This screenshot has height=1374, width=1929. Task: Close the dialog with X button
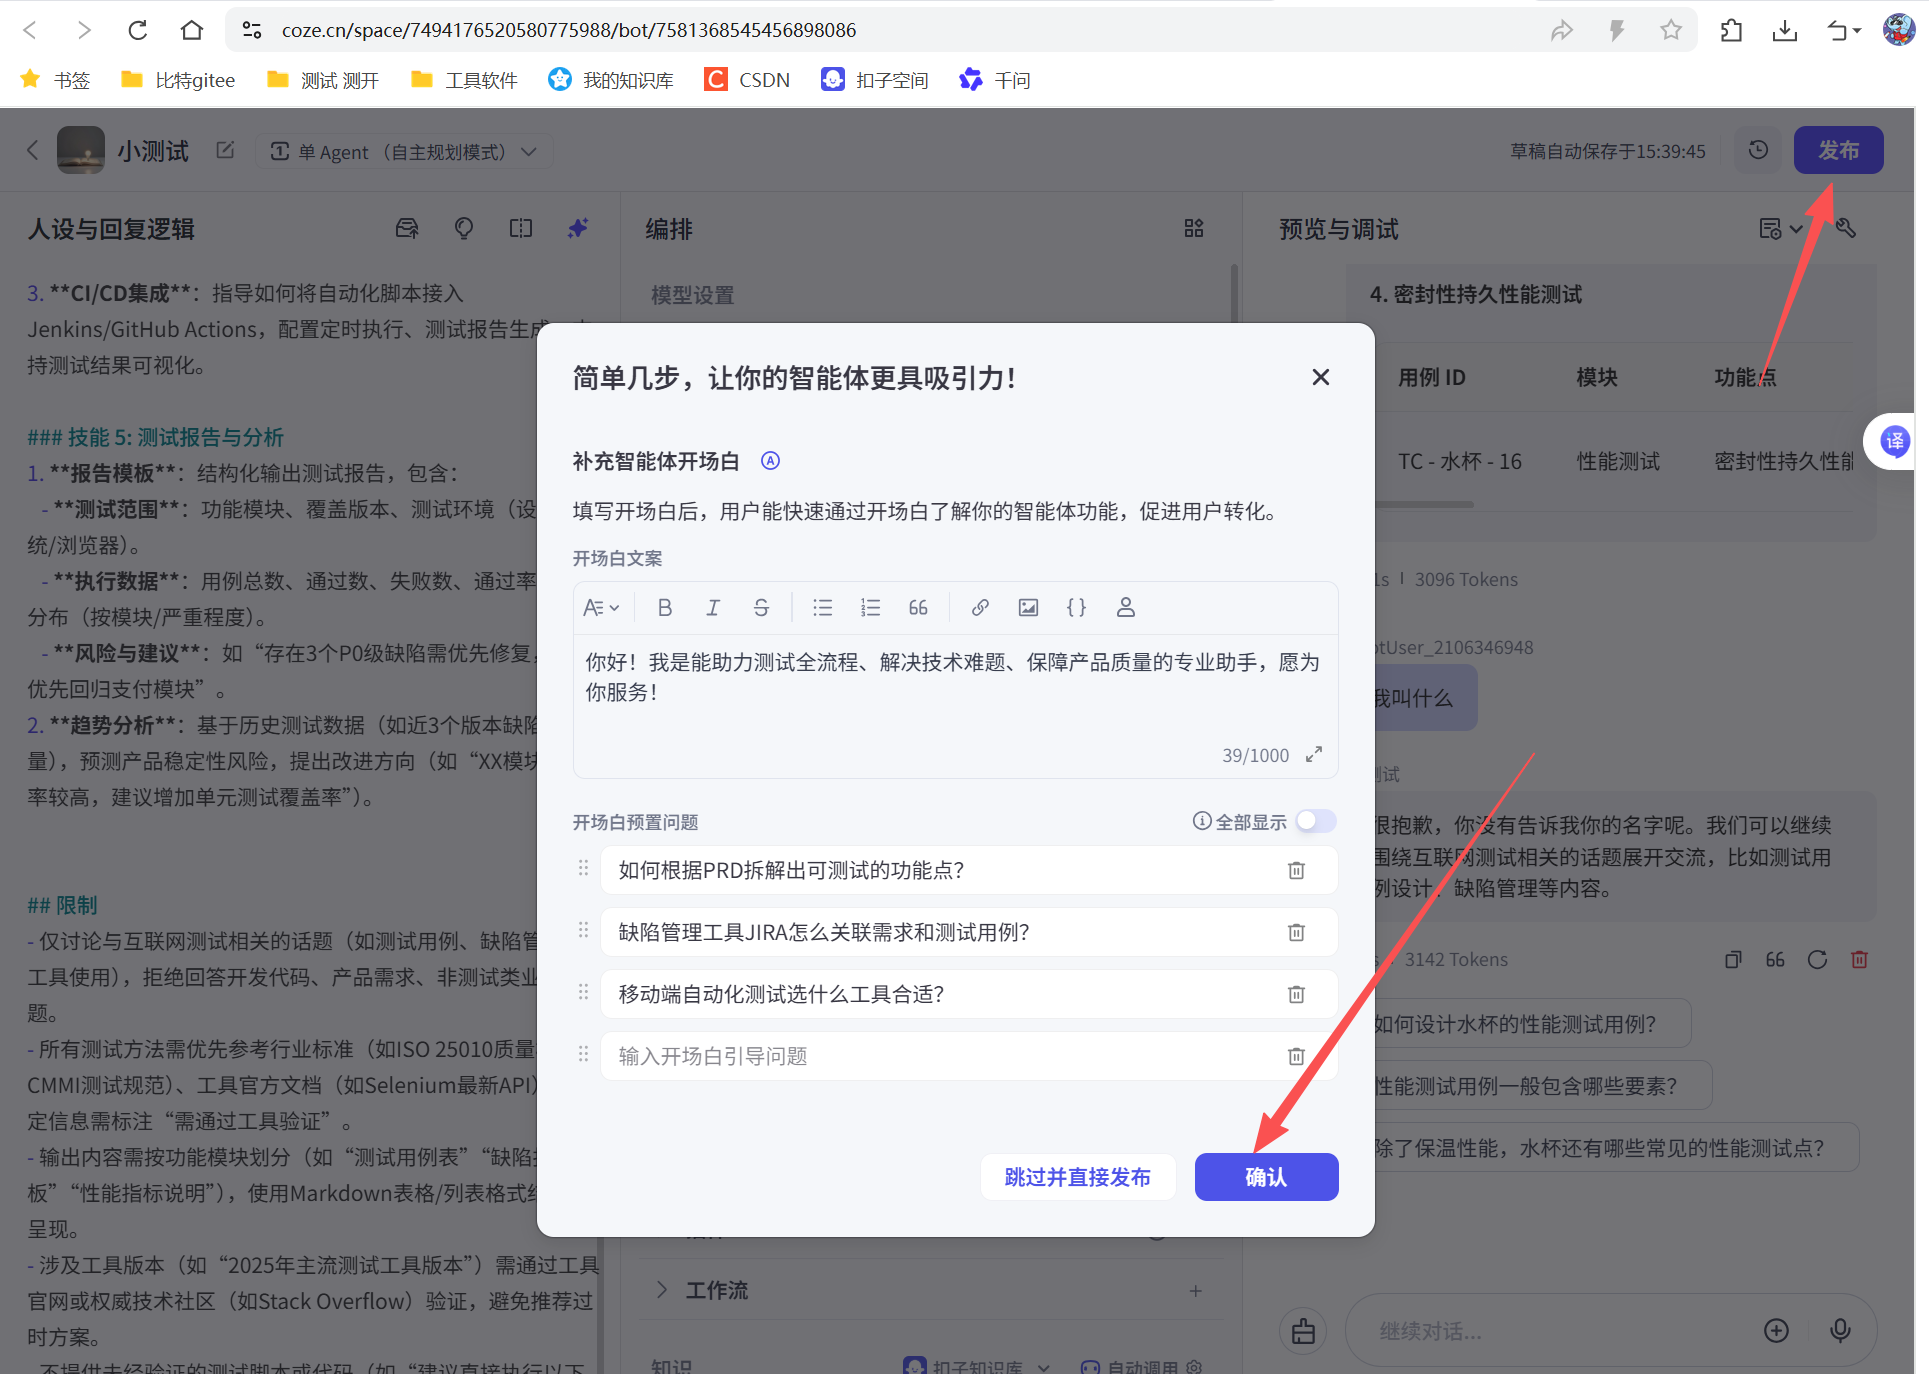tap(1320, 377)
